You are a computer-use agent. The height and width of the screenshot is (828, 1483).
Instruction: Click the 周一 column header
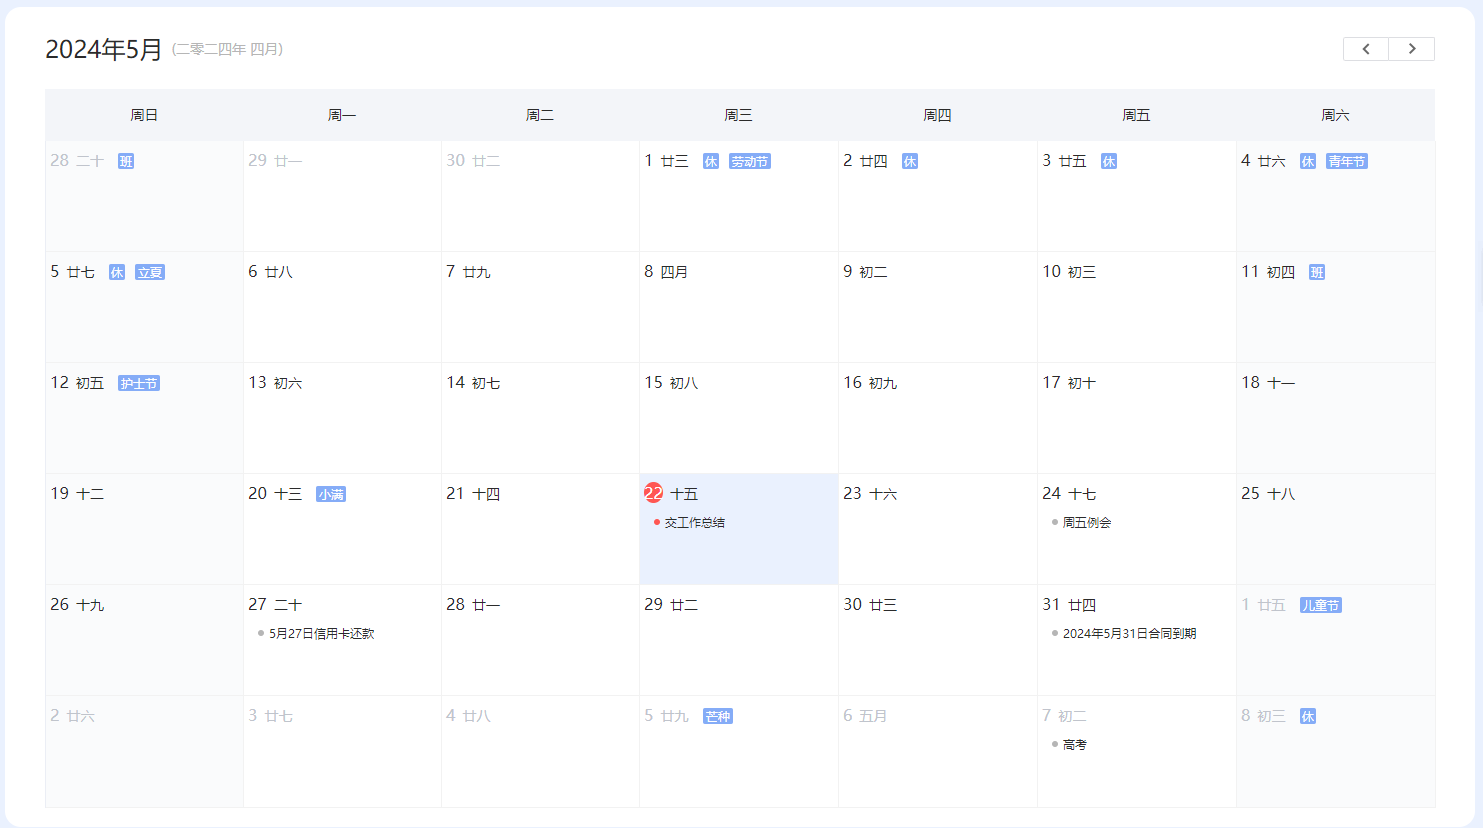click(x=342, y=115)
